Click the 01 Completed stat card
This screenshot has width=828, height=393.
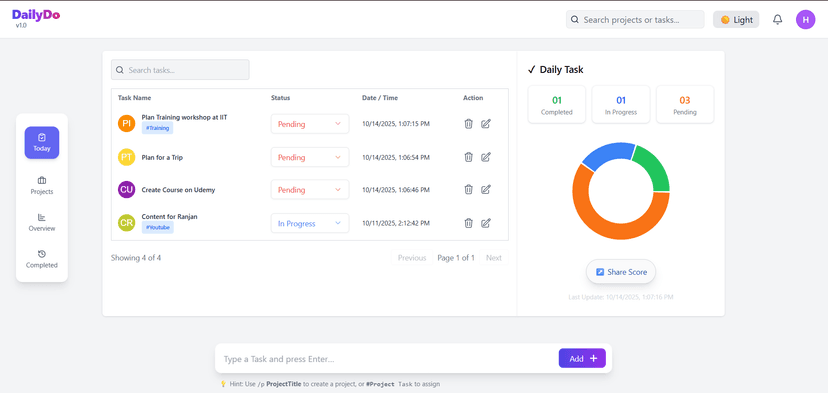[x=557, y=105]
